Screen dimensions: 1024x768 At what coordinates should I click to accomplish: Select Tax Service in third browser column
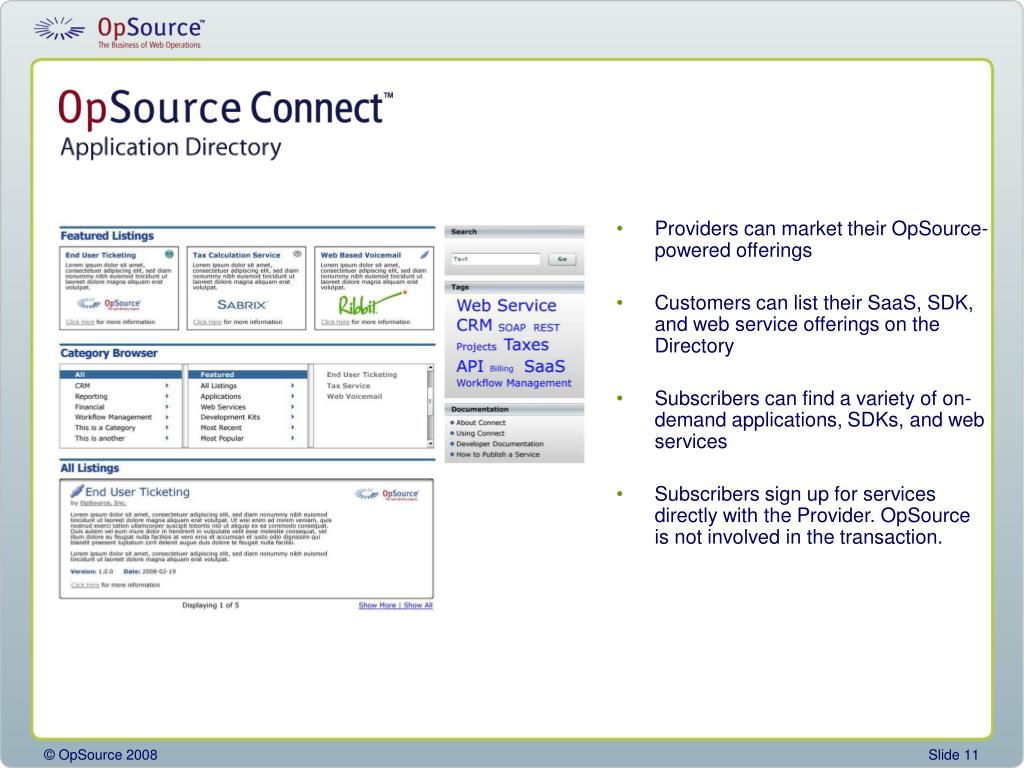click(348, 386)
